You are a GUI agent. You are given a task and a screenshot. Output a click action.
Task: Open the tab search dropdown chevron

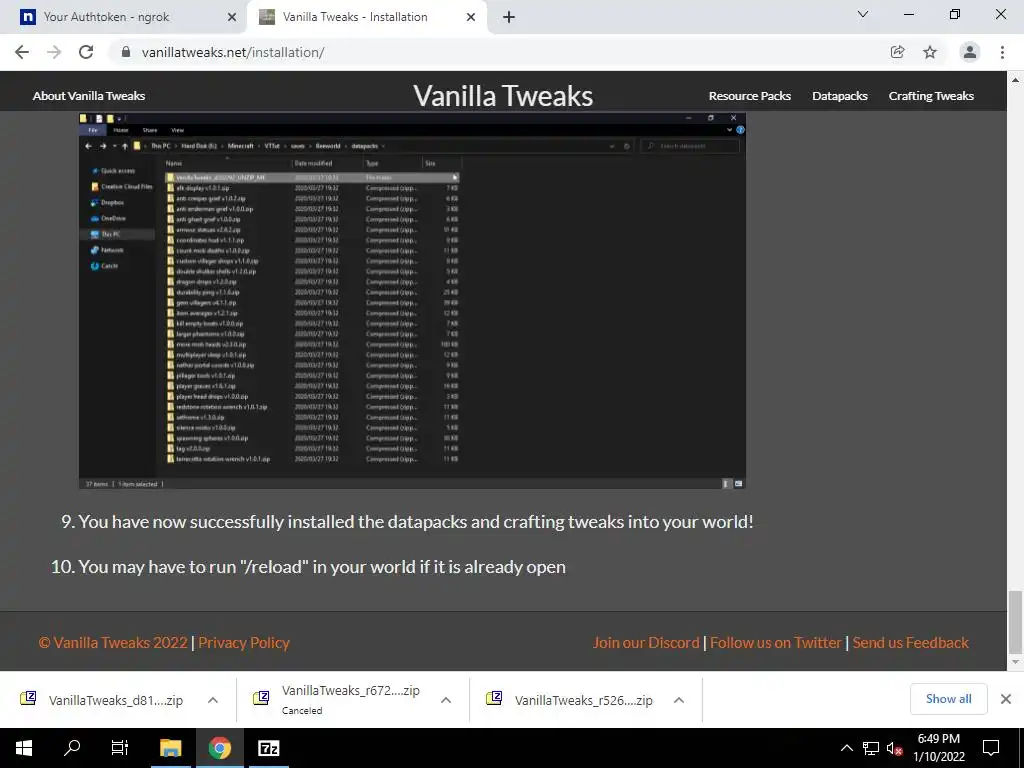pos(863,14)
